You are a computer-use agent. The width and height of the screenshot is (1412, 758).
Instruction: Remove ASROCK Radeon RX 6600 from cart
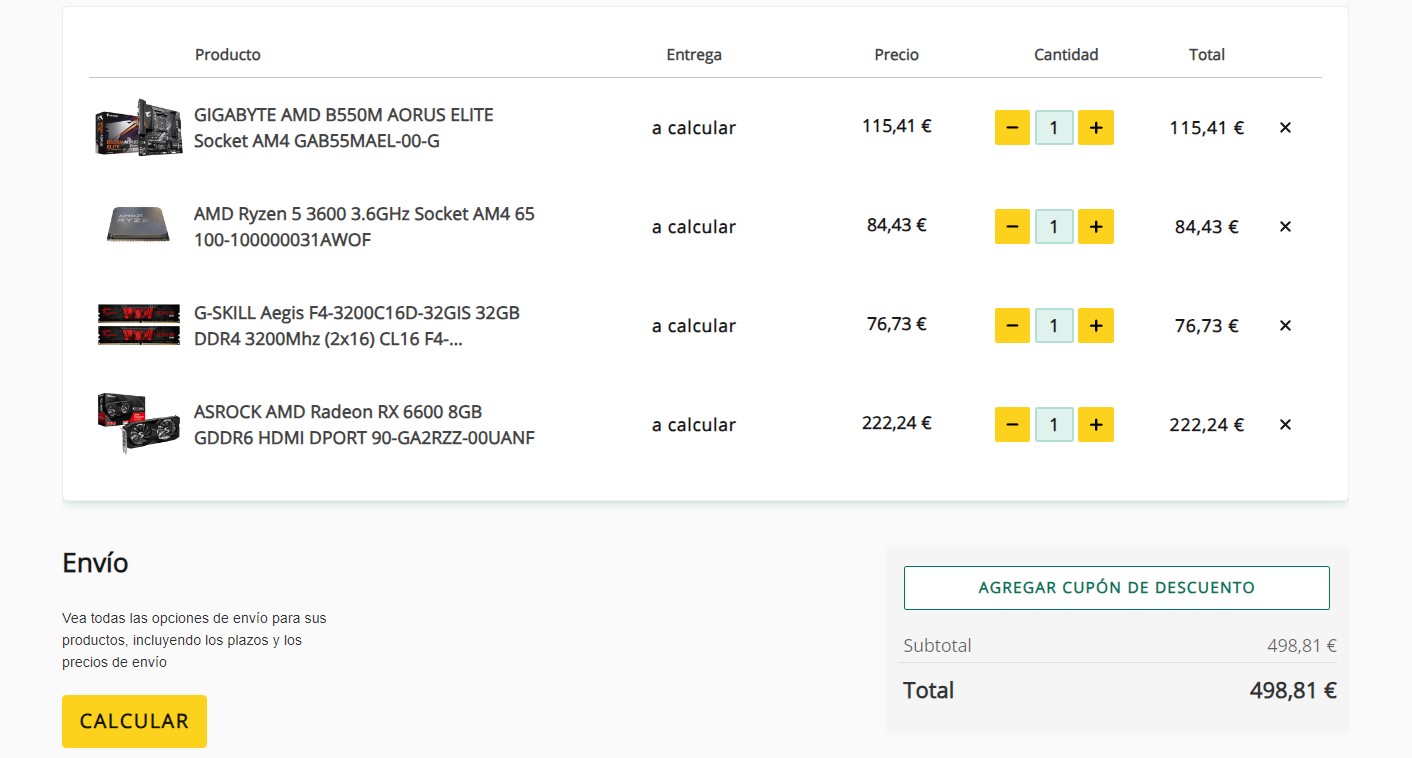(1286, 425)
